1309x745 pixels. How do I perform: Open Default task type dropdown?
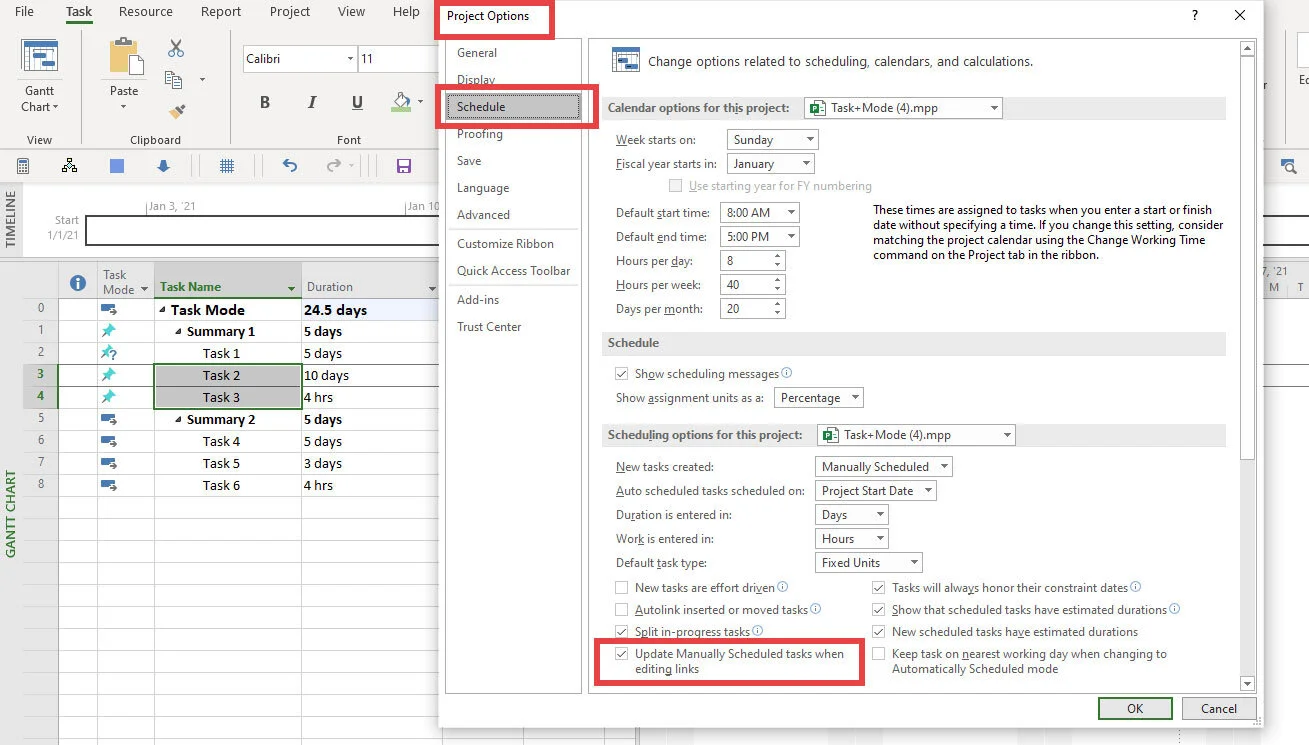(868, 563)
